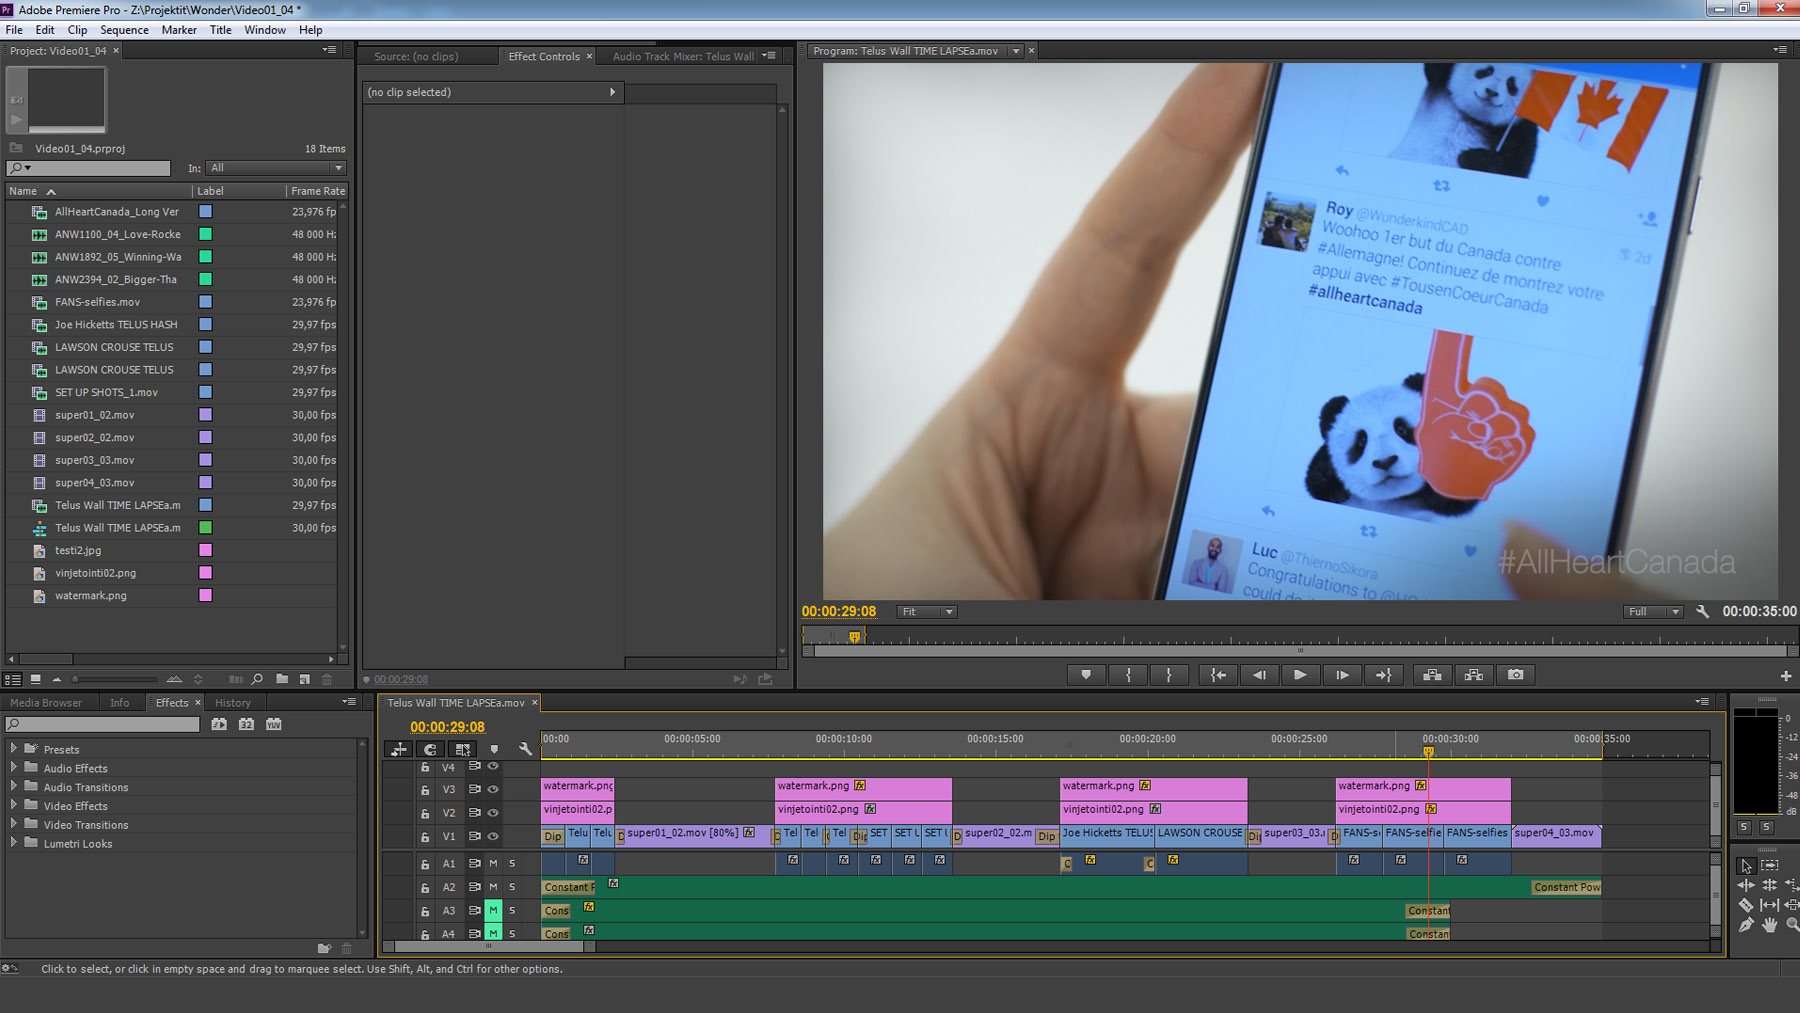This screenshot has height=1013, width=1800.
Task: Select the Track Select tool
Action: 1770,866
